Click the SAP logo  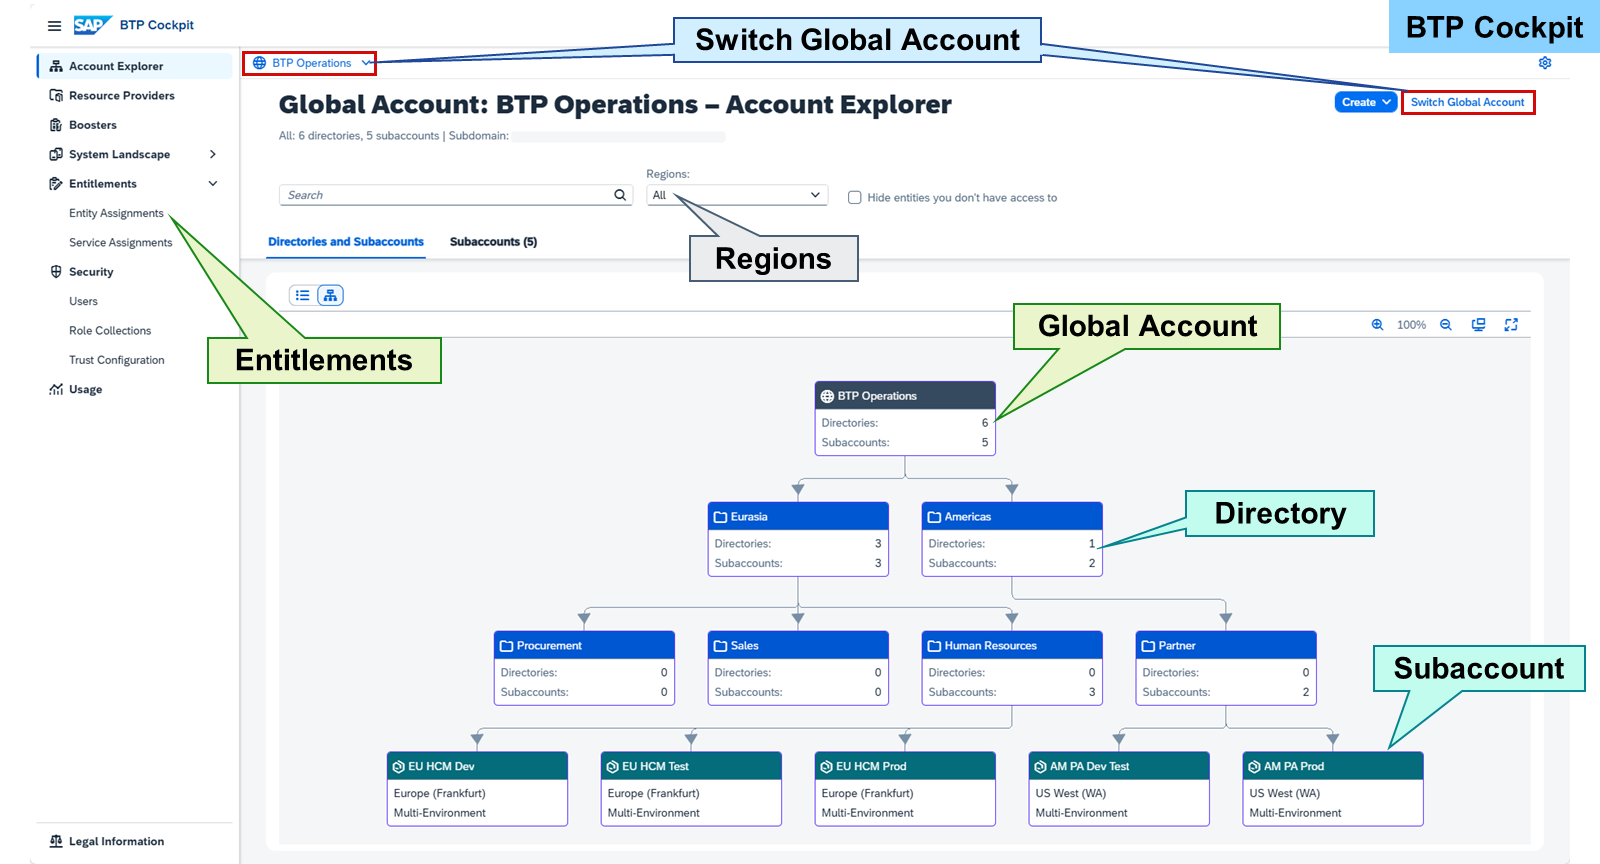[92, 25]
